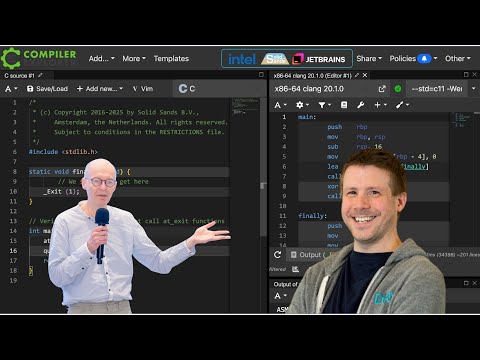Viewport: 480px width, 360px height.
Task: Pop out compiler picker window icon
Action: (382, 89)
